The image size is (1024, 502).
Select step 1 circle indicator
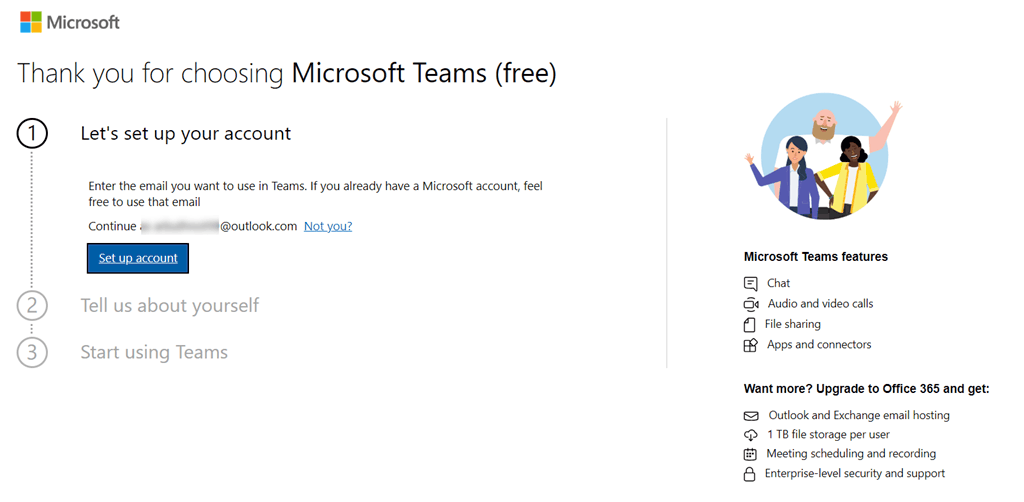(x=32, y=134)
